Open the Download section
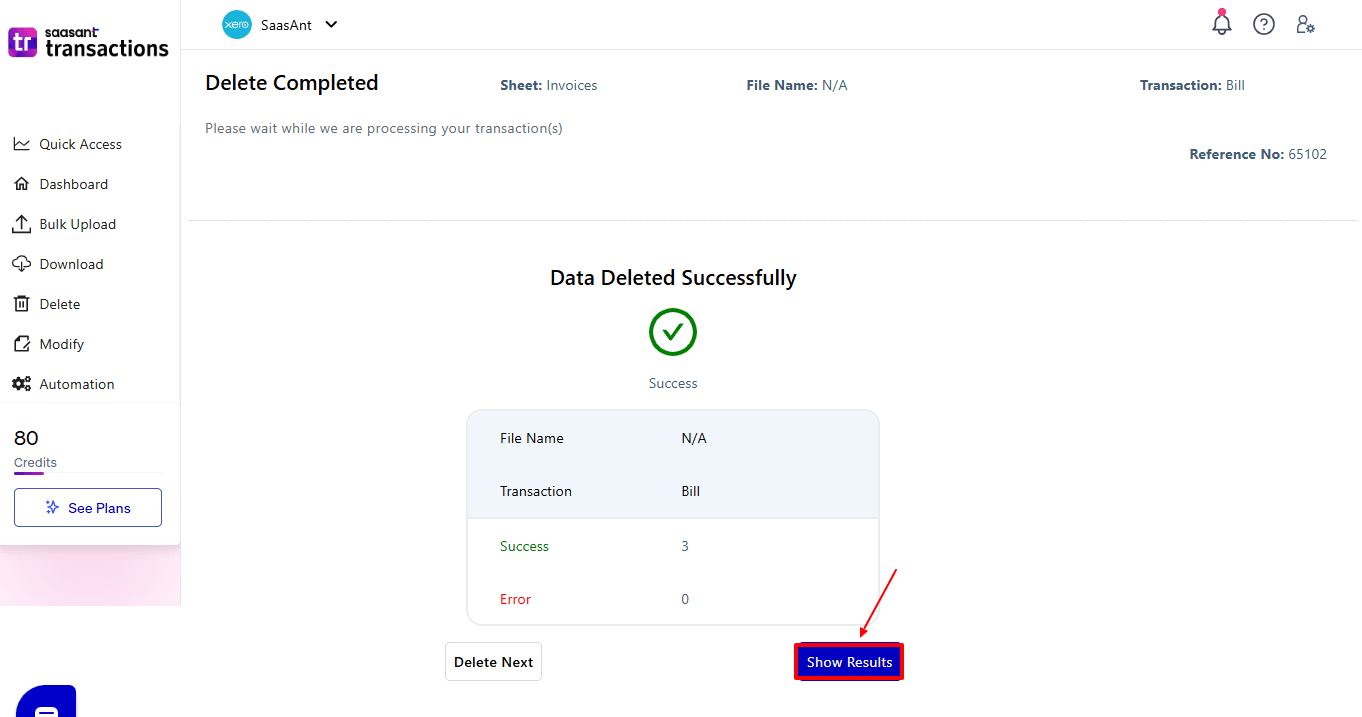Viewport: 1362px width, 717px height. [x=20, y=263]
